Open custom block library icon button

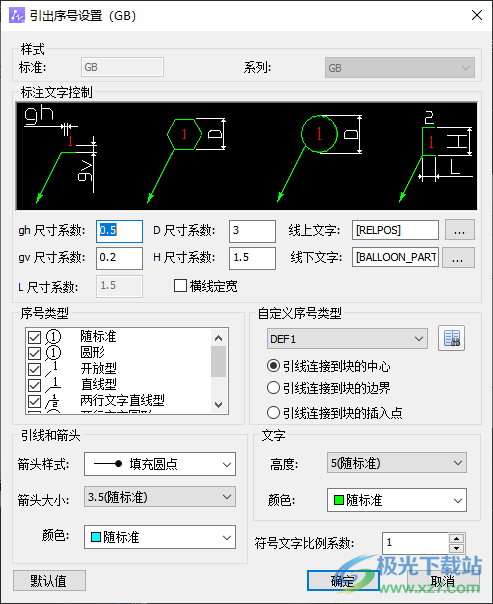point(451,338)
